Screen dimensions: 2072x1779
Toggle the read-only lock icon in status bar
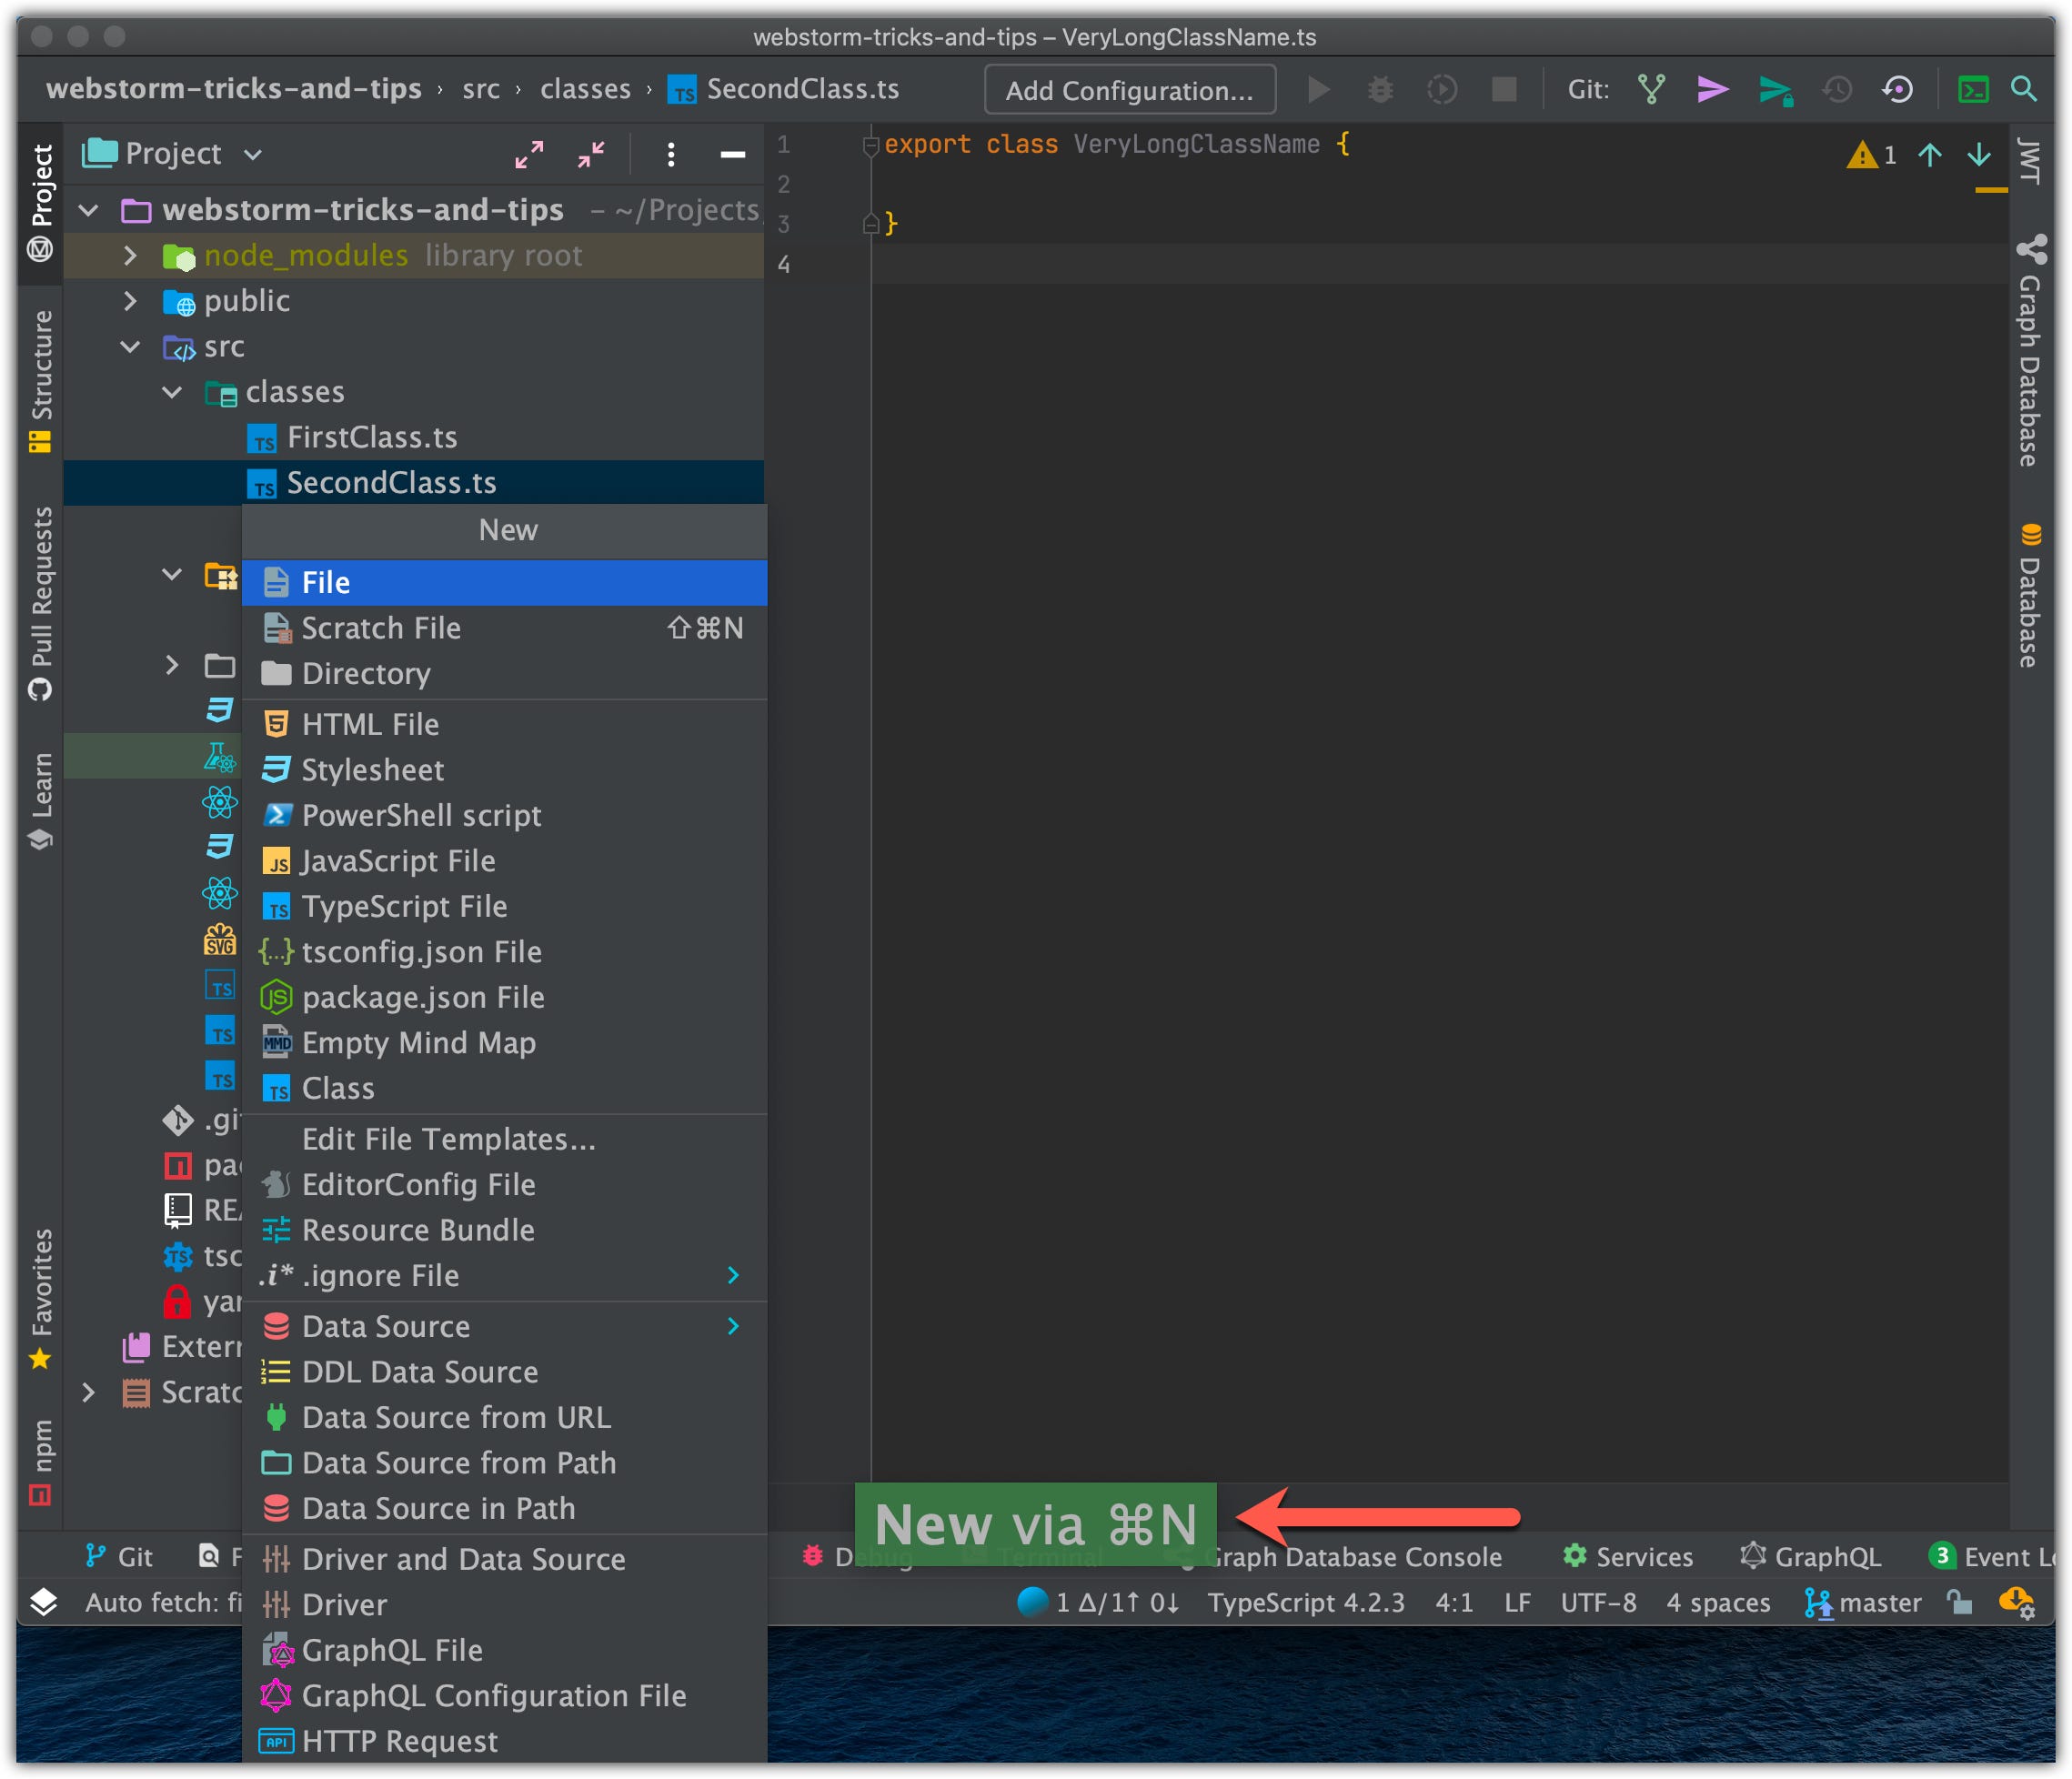click(1958, 1602)
